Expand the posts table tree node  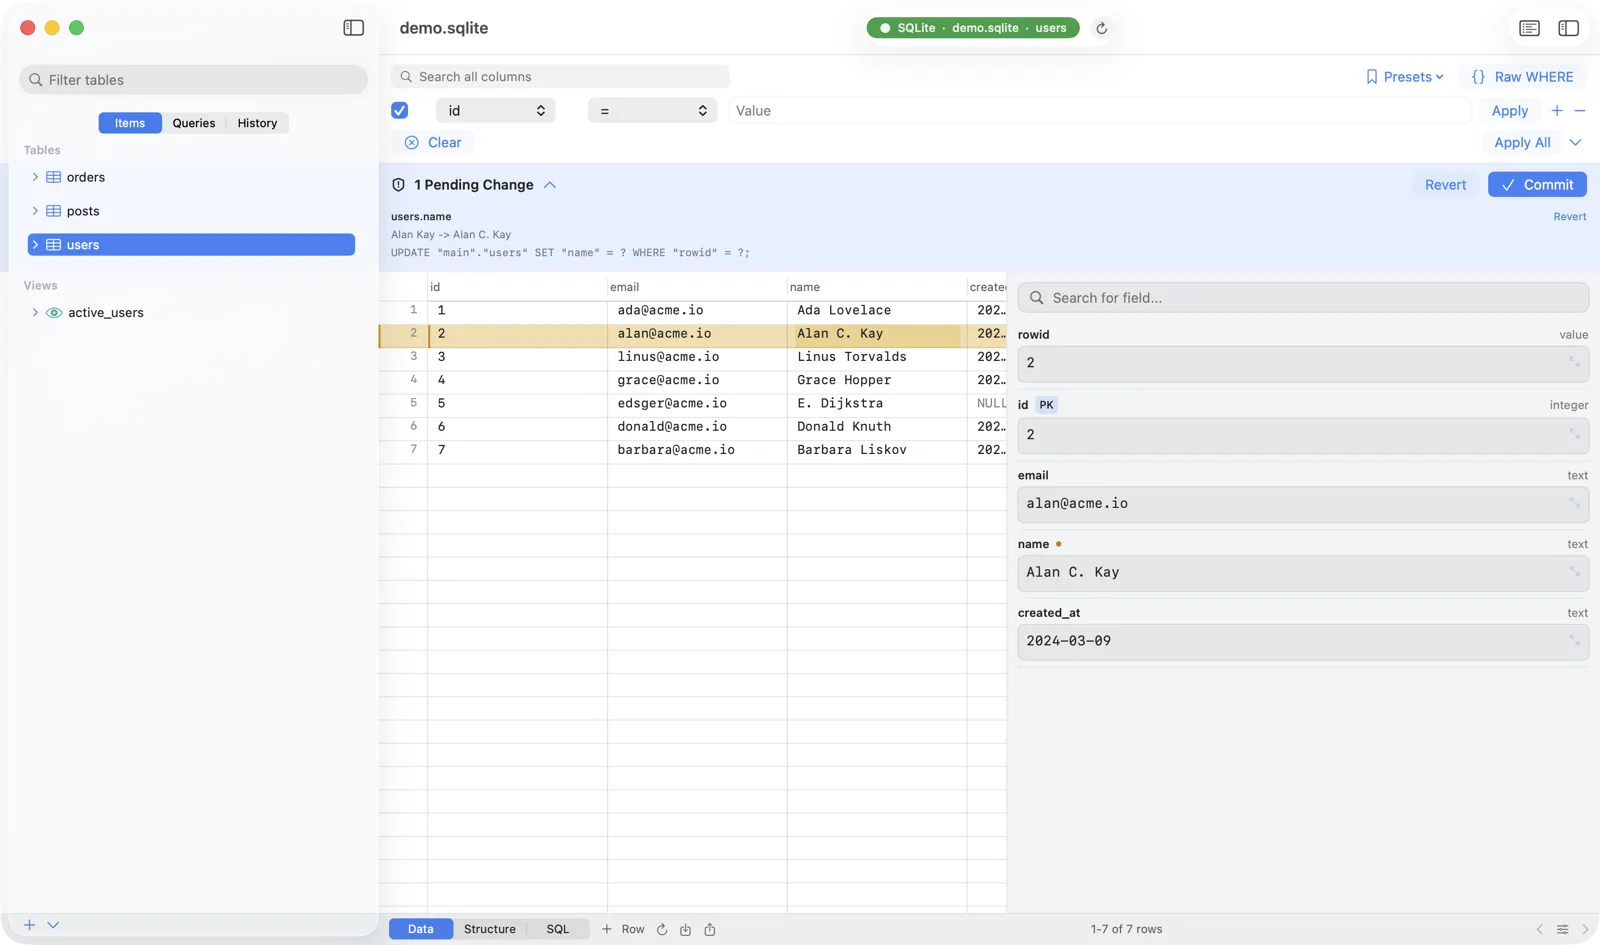coord(35,211)
